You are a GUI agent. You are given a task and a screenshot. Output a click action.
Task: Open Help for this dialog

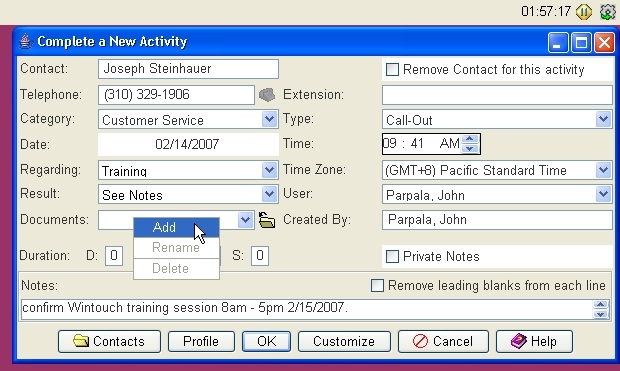tap(534, 341)
